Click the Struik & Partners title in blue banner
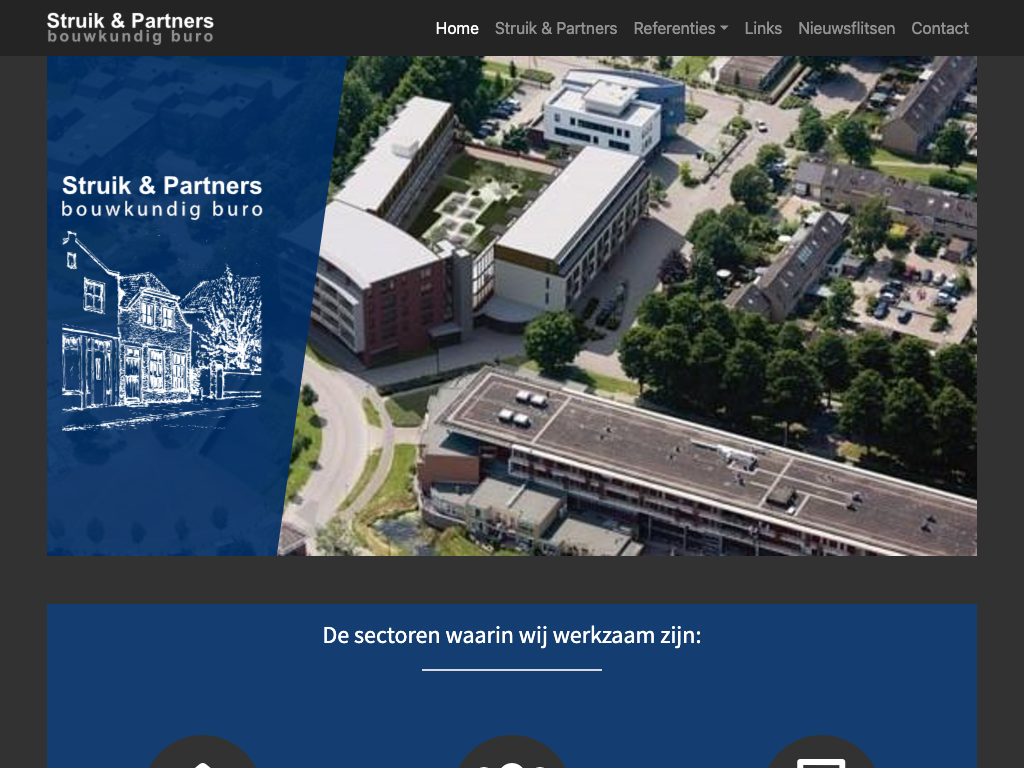Screen dimensions: 1024x768 pyautogui.click(x=162, y=185)
